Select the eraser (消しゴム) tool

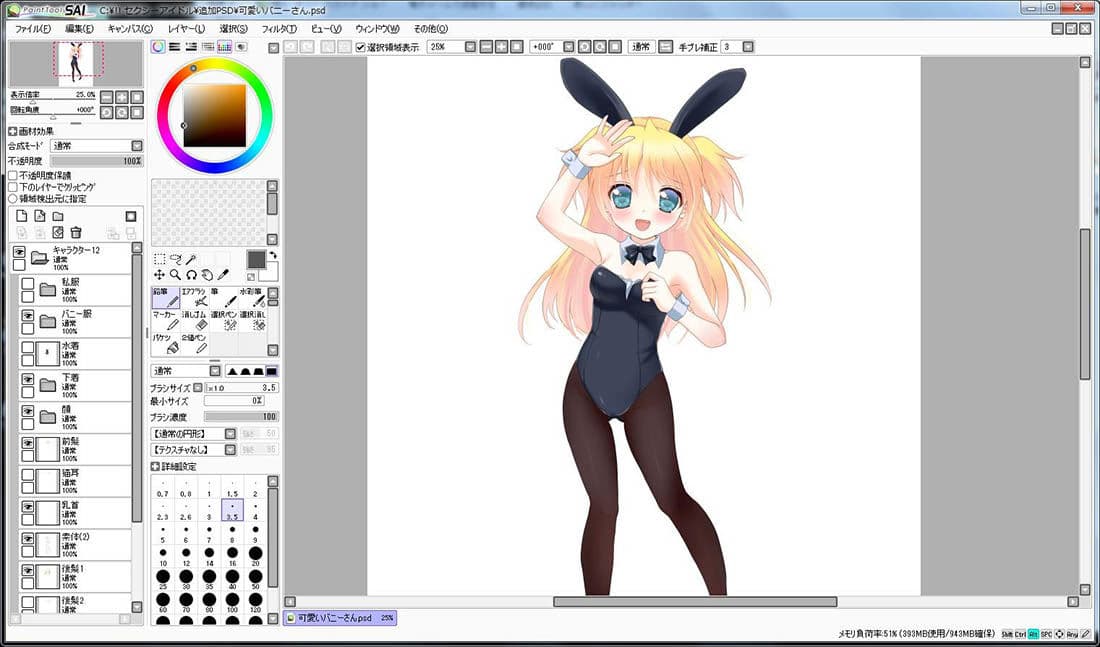click(x=194, y=321)
